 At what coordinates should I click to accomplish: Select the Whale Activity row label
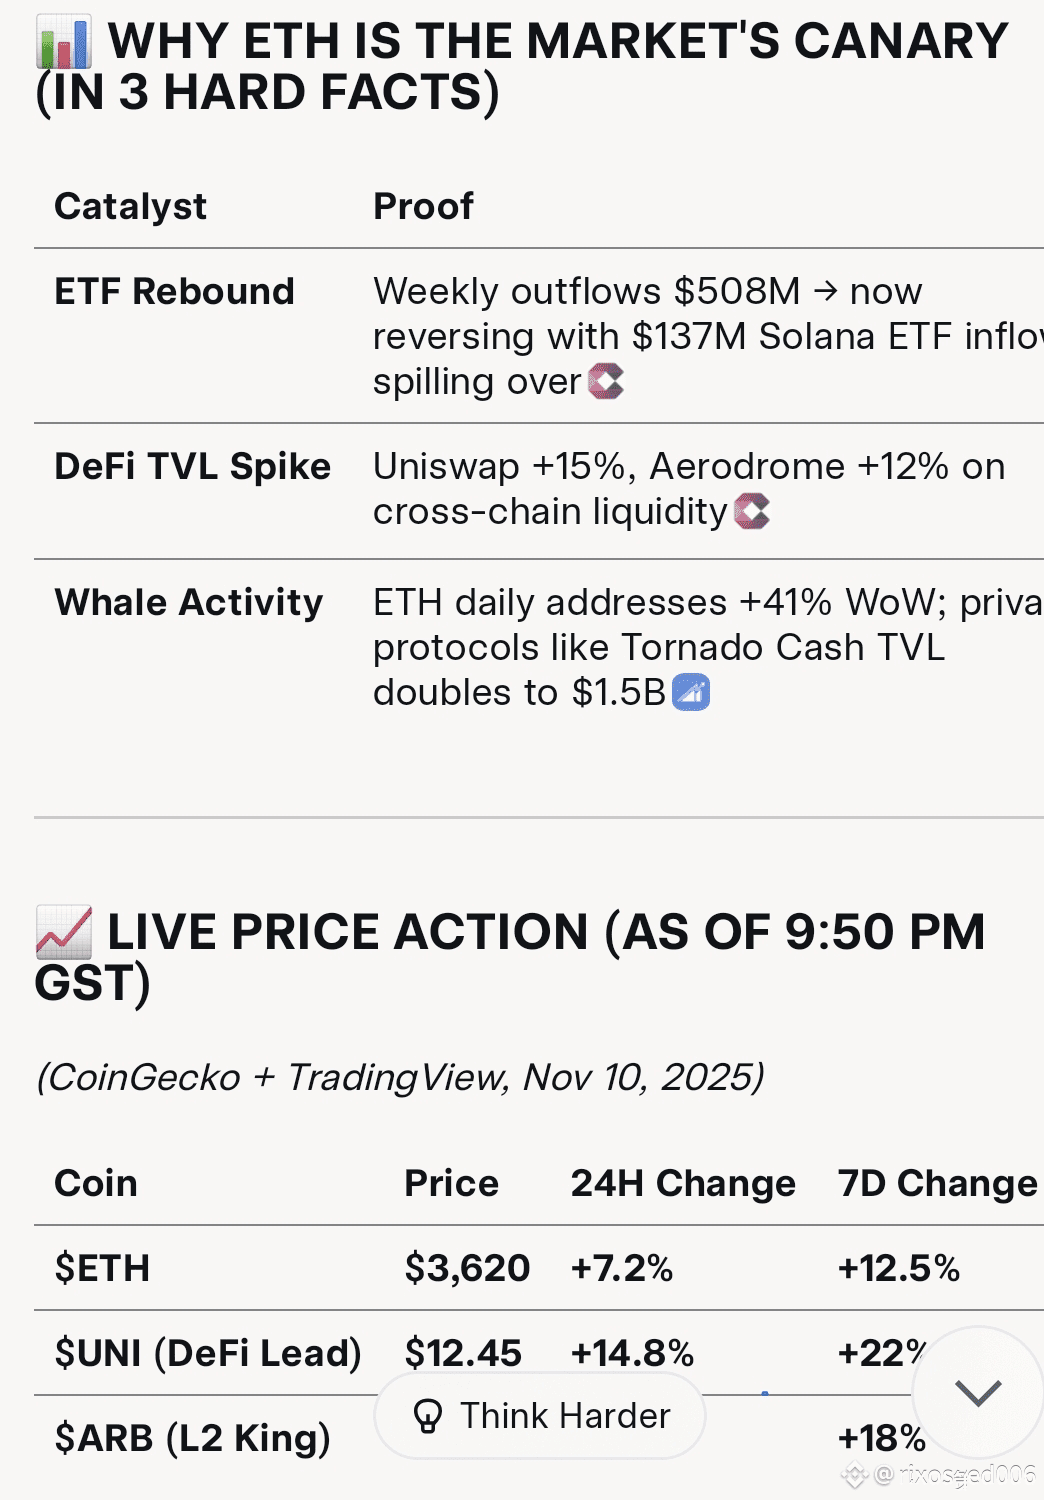pos(189,602)
